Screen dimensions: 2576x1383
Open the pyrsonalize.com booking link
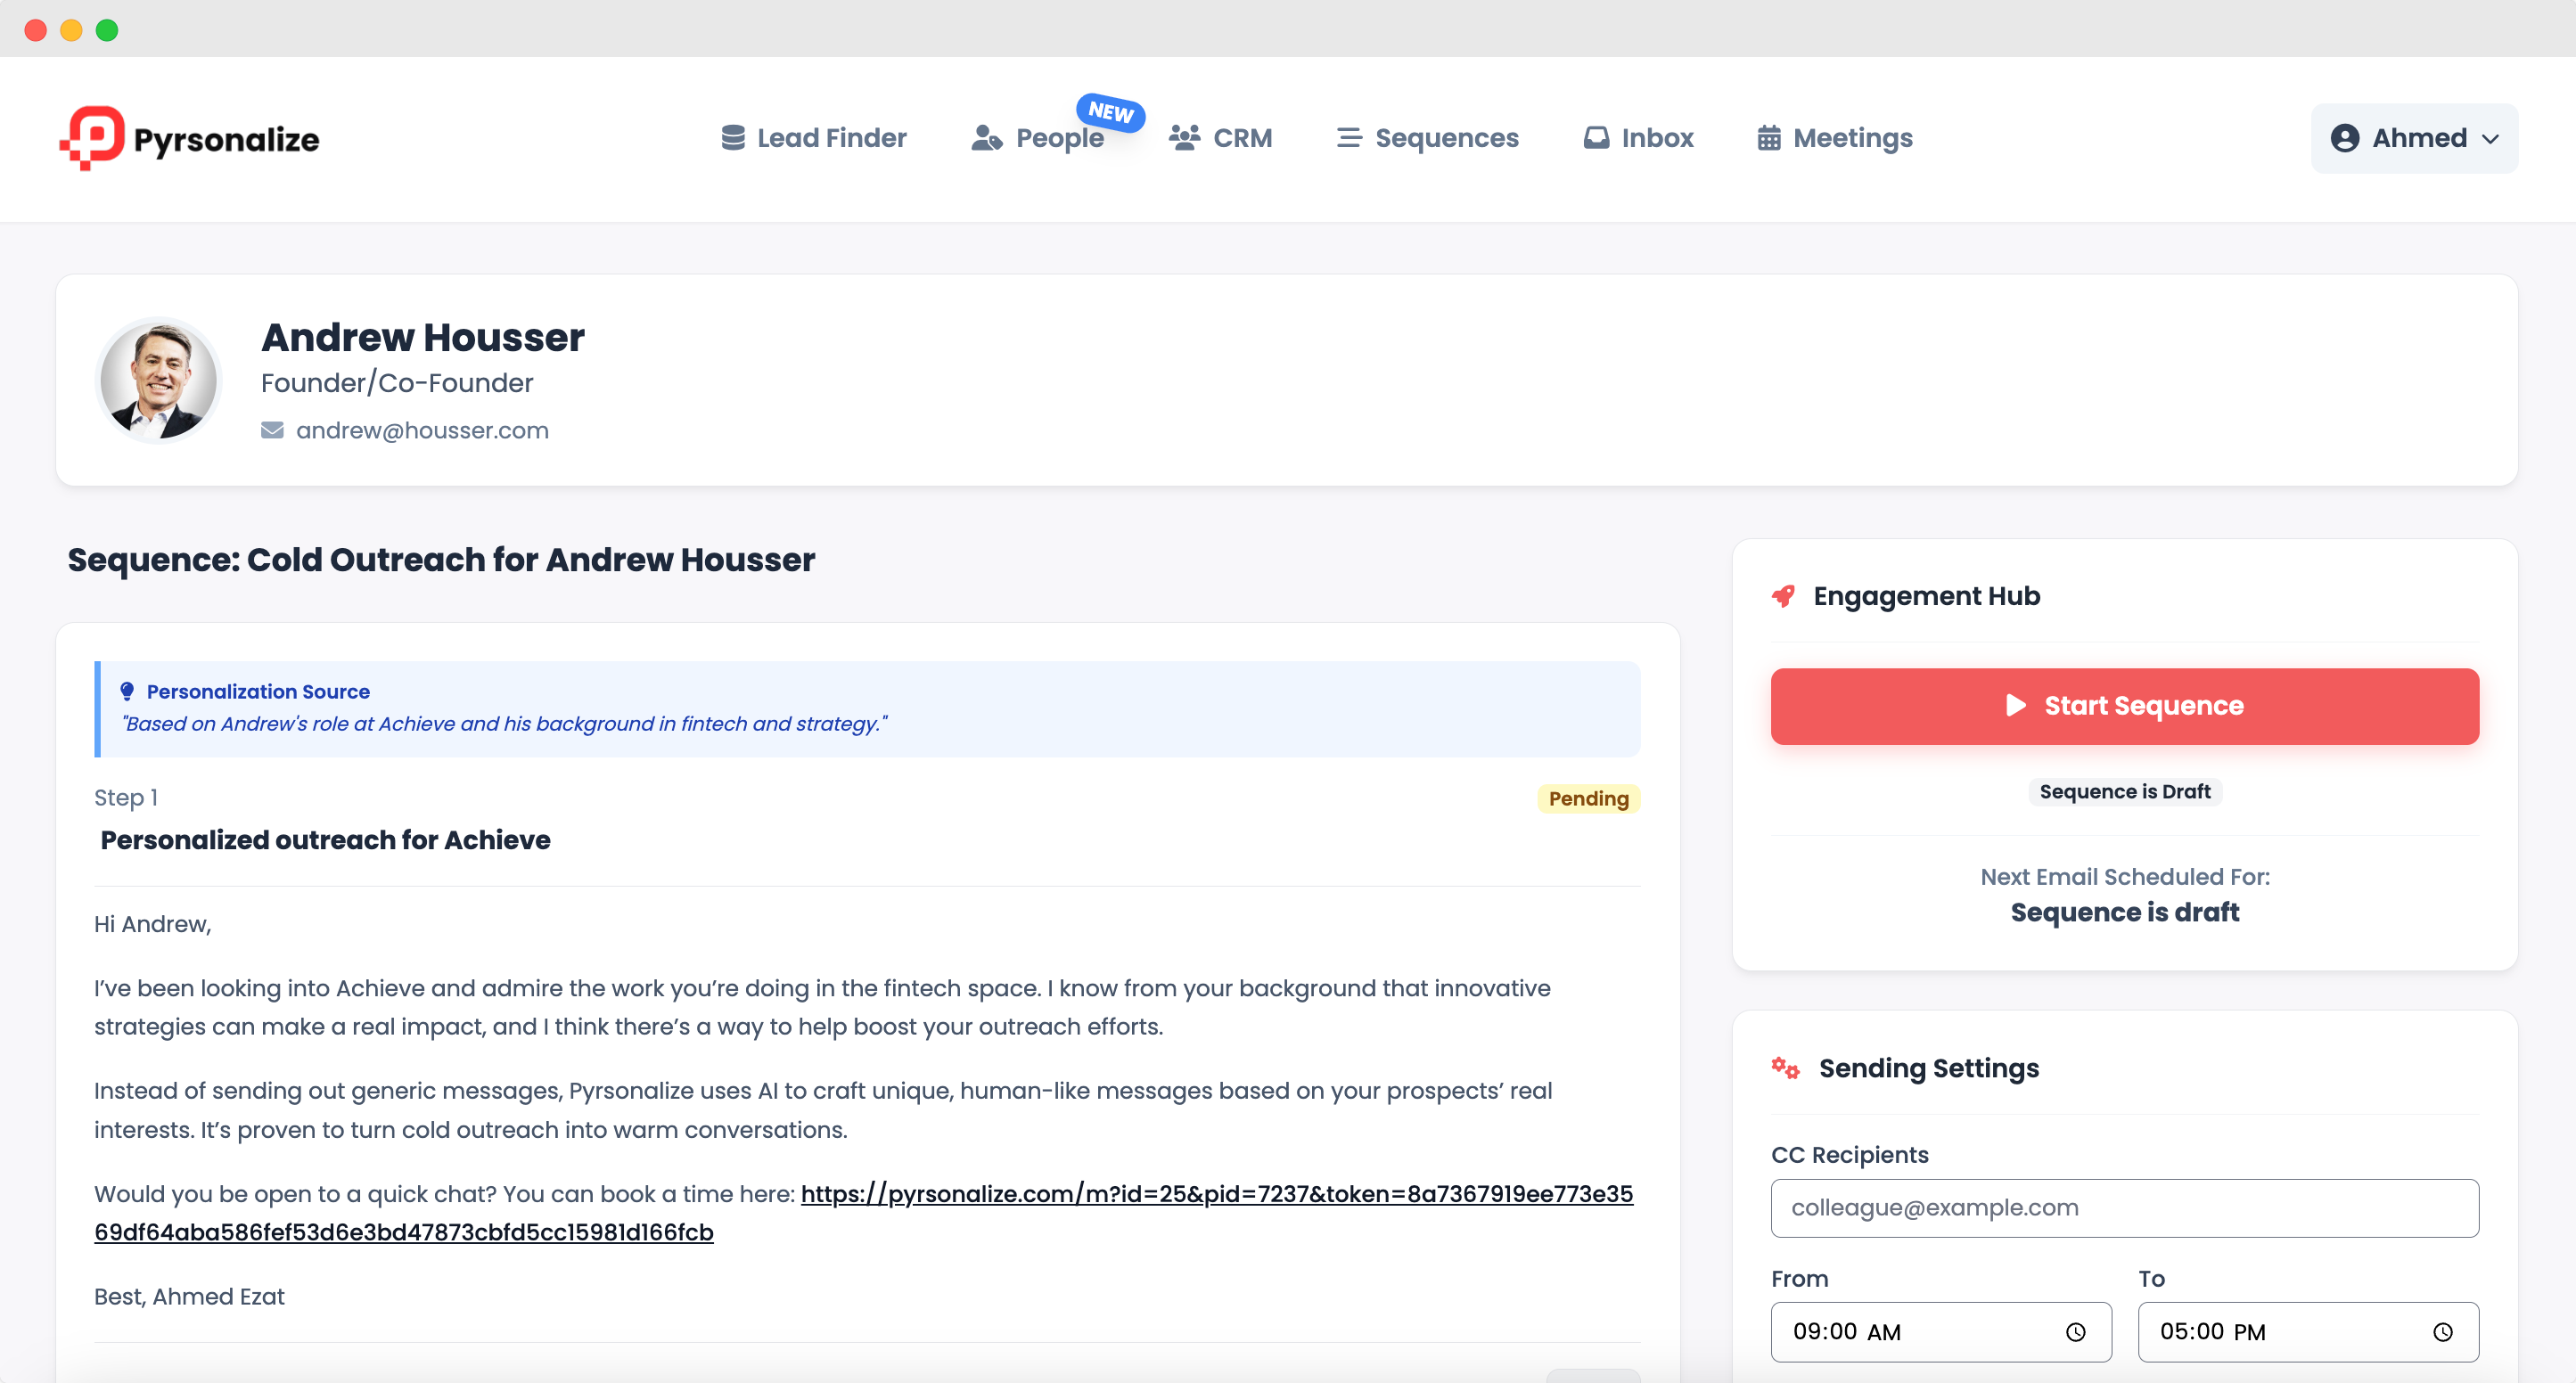pyautogui.click(x=864, y=1213)
